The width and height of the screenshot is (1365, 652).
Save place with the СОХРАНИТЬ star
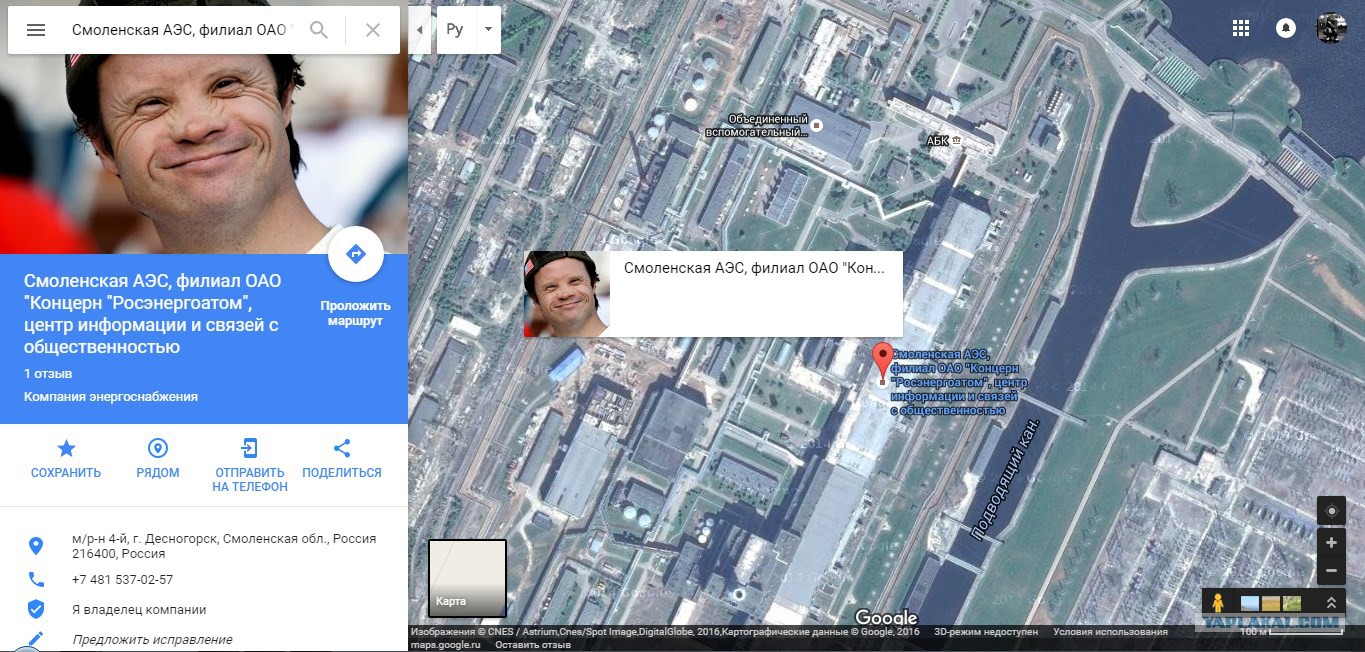pos(66,448)
